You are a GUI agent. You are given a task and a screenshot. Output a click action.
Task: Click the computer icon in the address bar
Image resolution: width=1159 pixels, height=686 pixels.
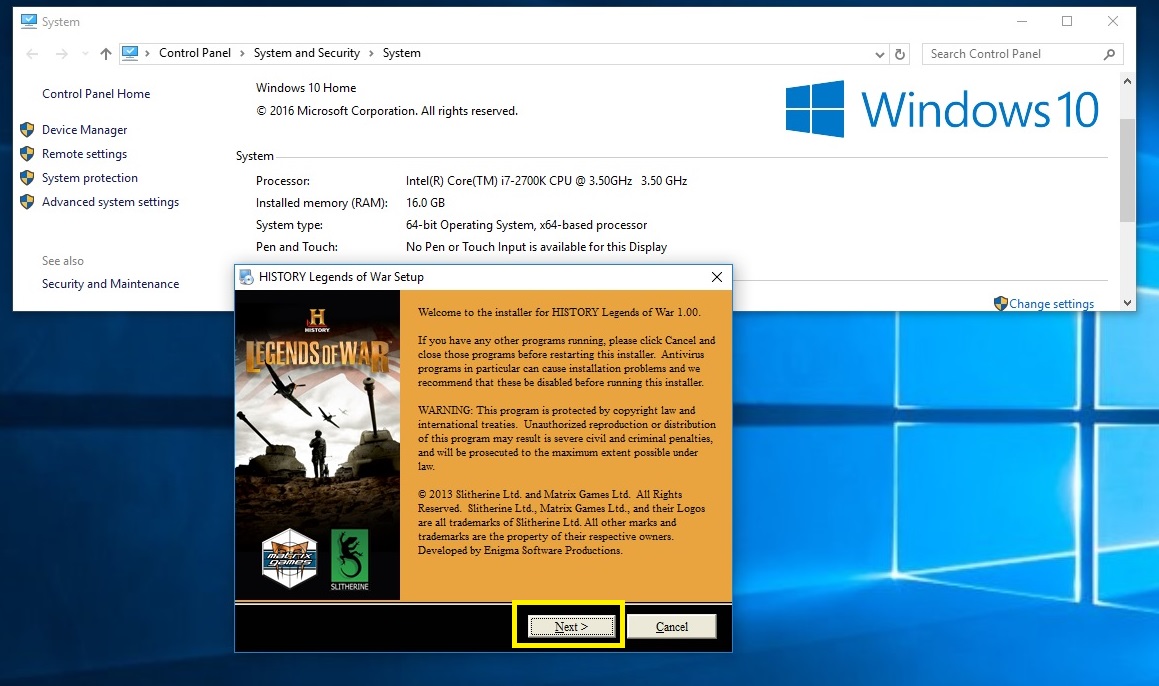tap(130, 52)
